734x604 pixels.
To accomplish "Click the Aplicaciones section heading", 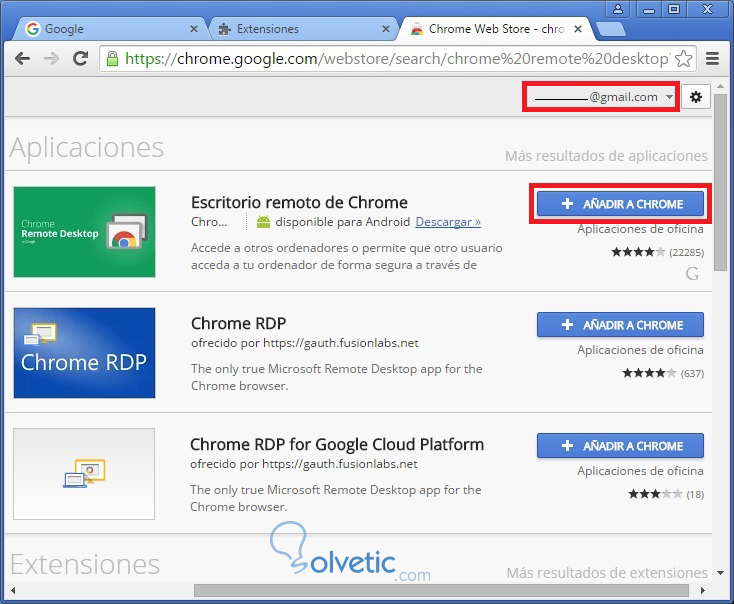I will (x=87, y=147).
